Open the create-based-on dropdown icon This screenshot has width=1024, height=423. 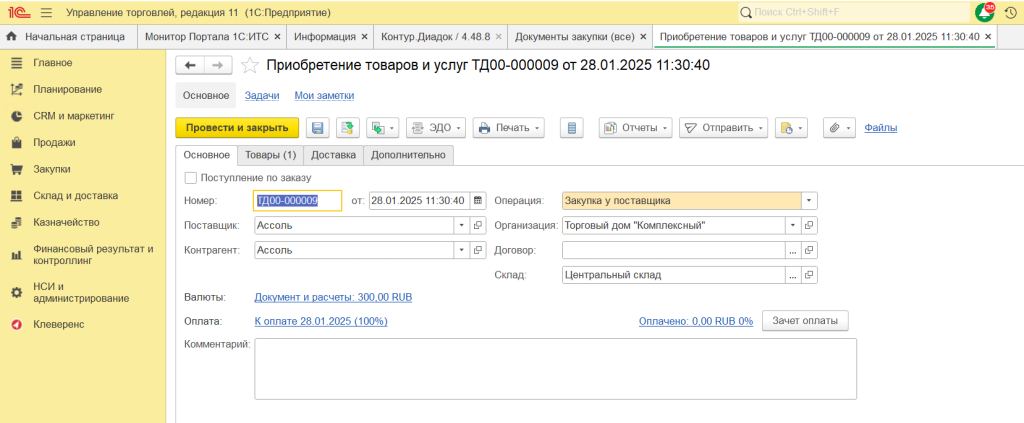[x=383, y=128]
